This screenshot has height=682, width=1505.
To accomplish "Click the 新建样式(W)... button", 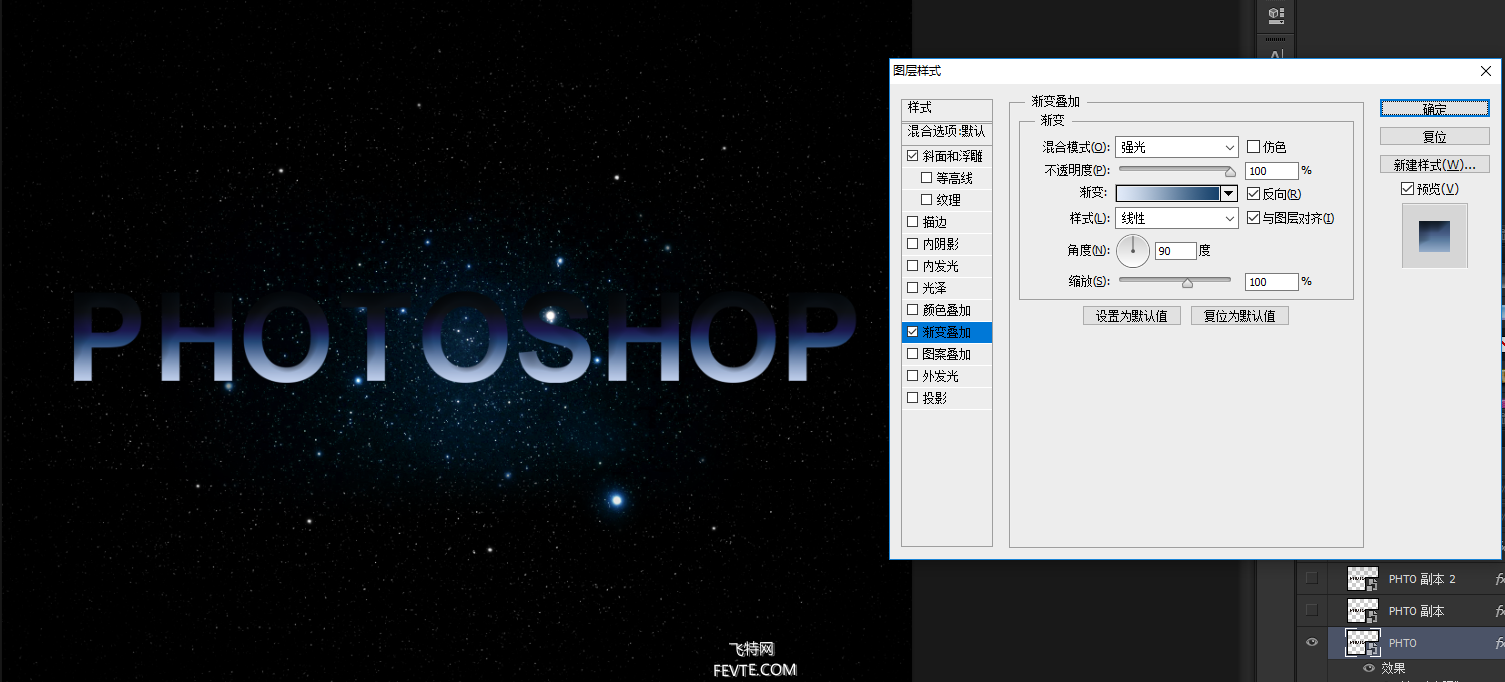I will click(1434, 164).
